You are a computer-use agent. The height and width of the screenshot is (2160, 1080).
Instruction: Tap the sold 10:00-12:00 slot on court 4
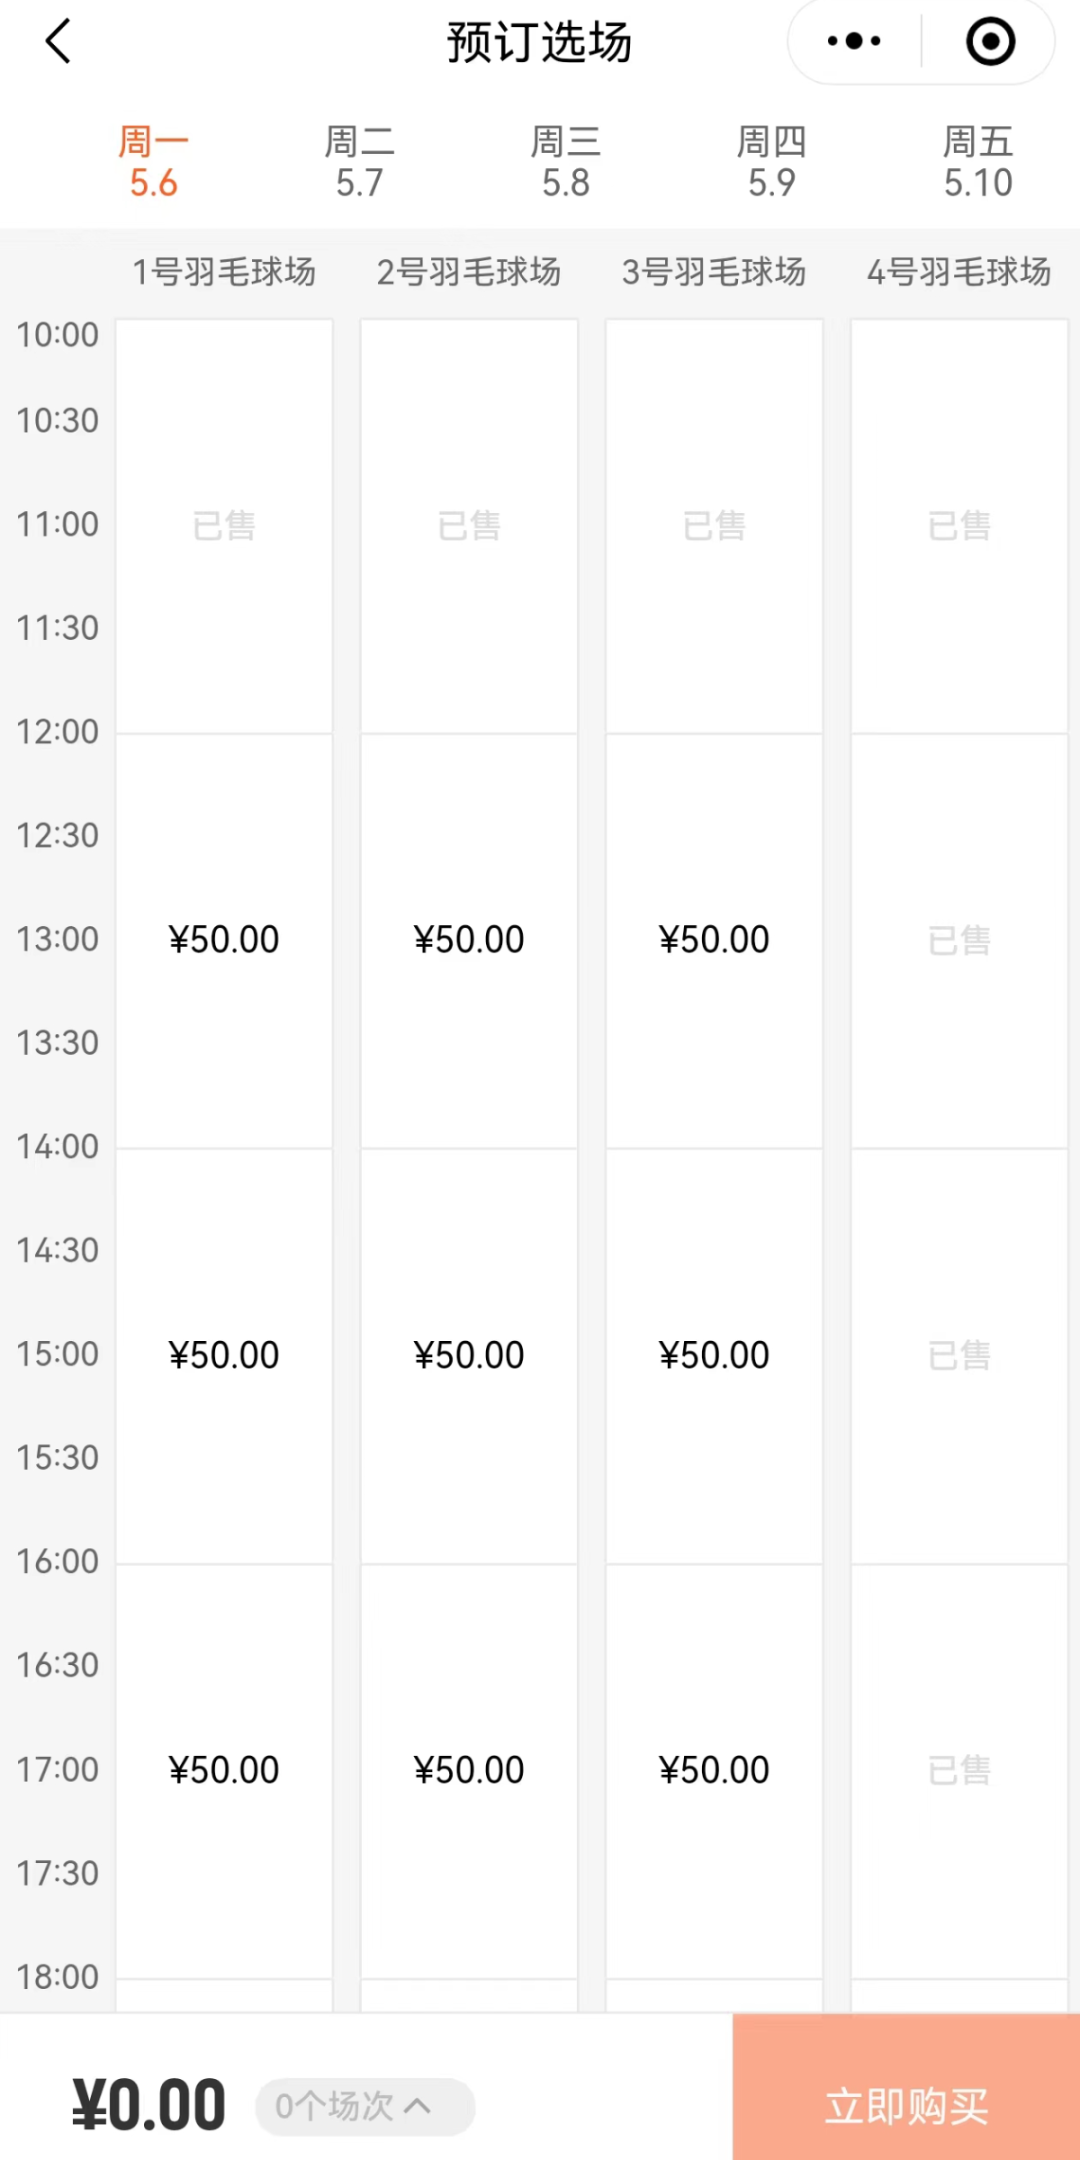959,526
